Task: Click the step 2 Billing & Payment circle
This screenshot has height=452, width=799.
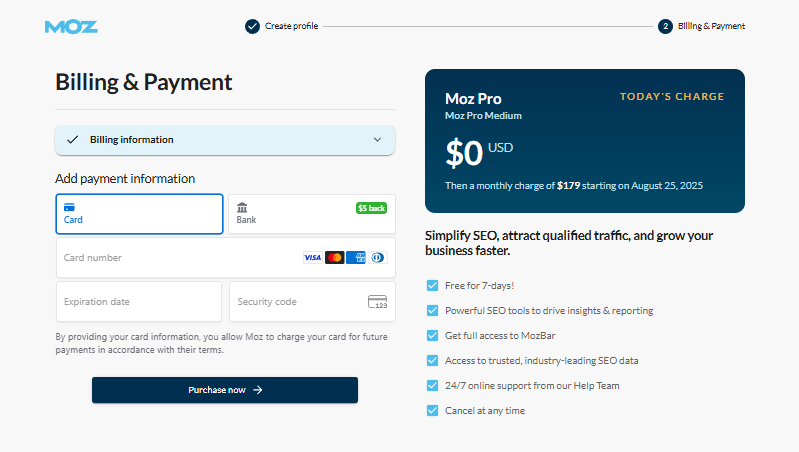Action: [x=665, y=26]
